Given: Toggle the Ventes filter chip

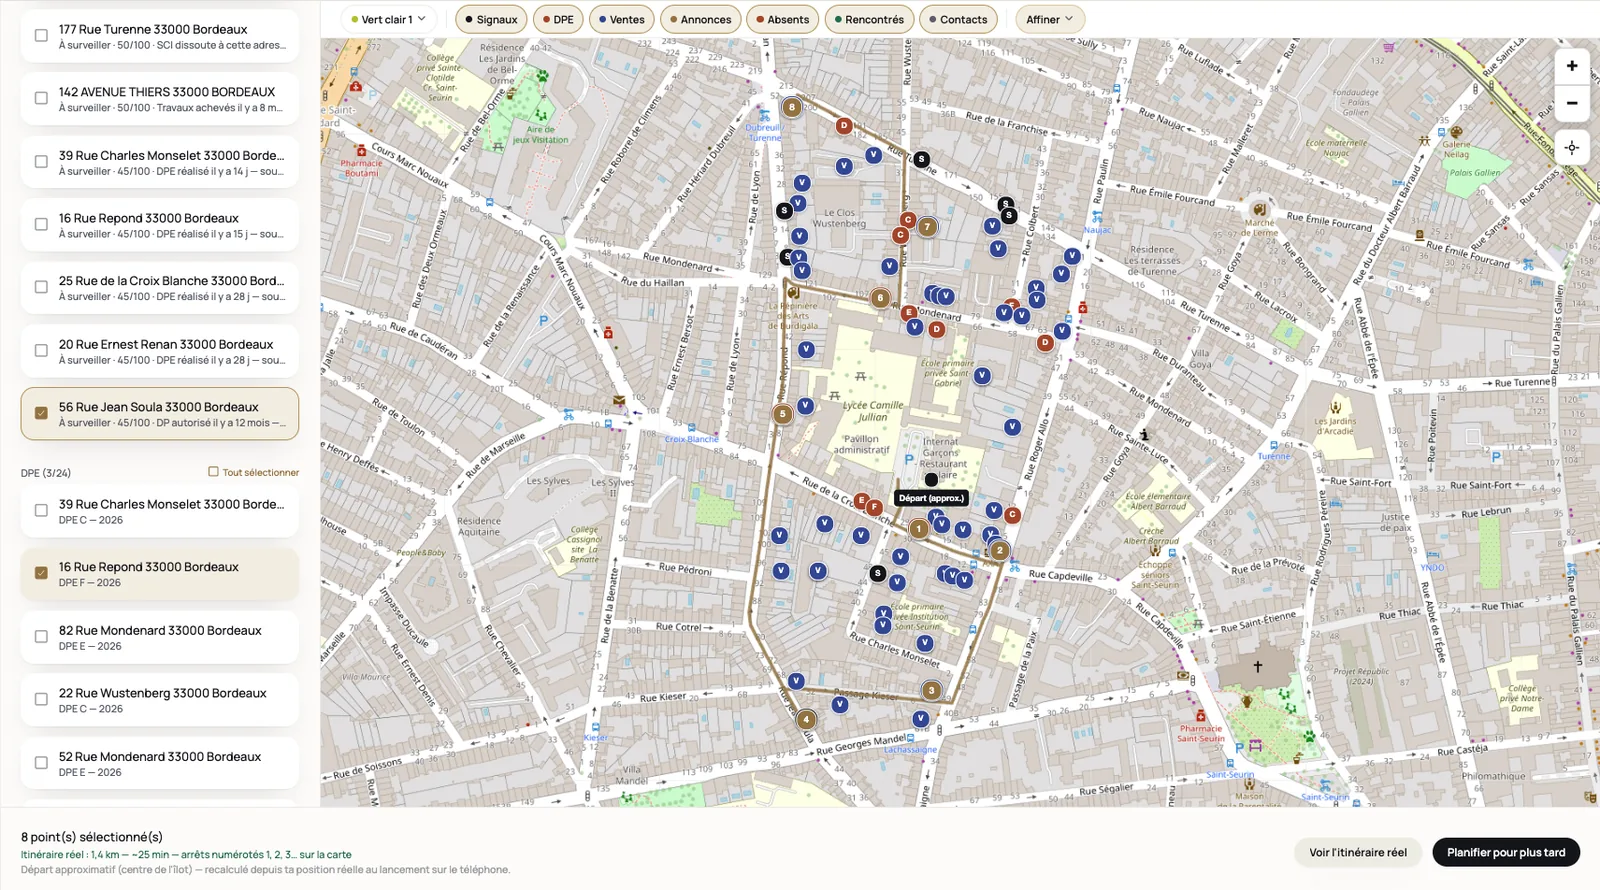Looking at the screenshot, I should (621, 19).
